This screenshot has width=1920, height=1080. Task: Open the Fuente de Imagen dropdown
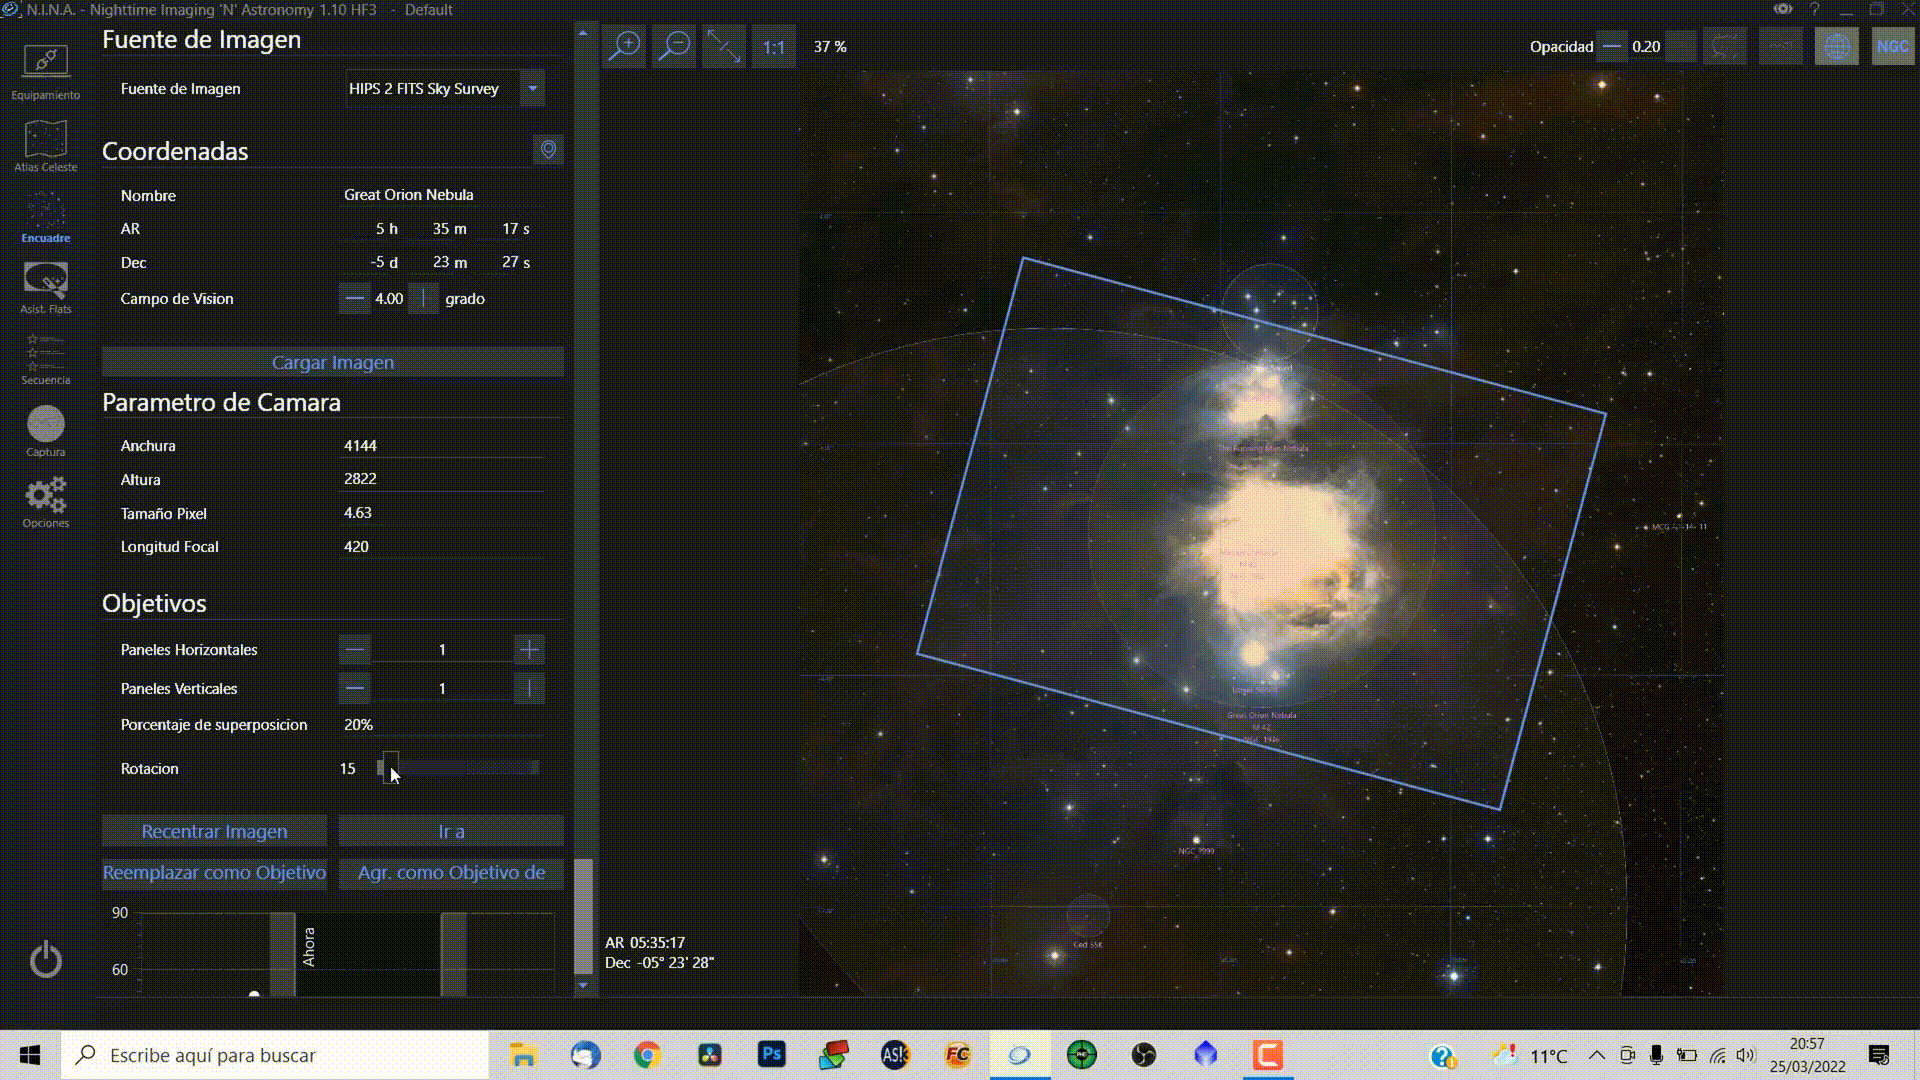pyautogui.click(x=445, y=88)
